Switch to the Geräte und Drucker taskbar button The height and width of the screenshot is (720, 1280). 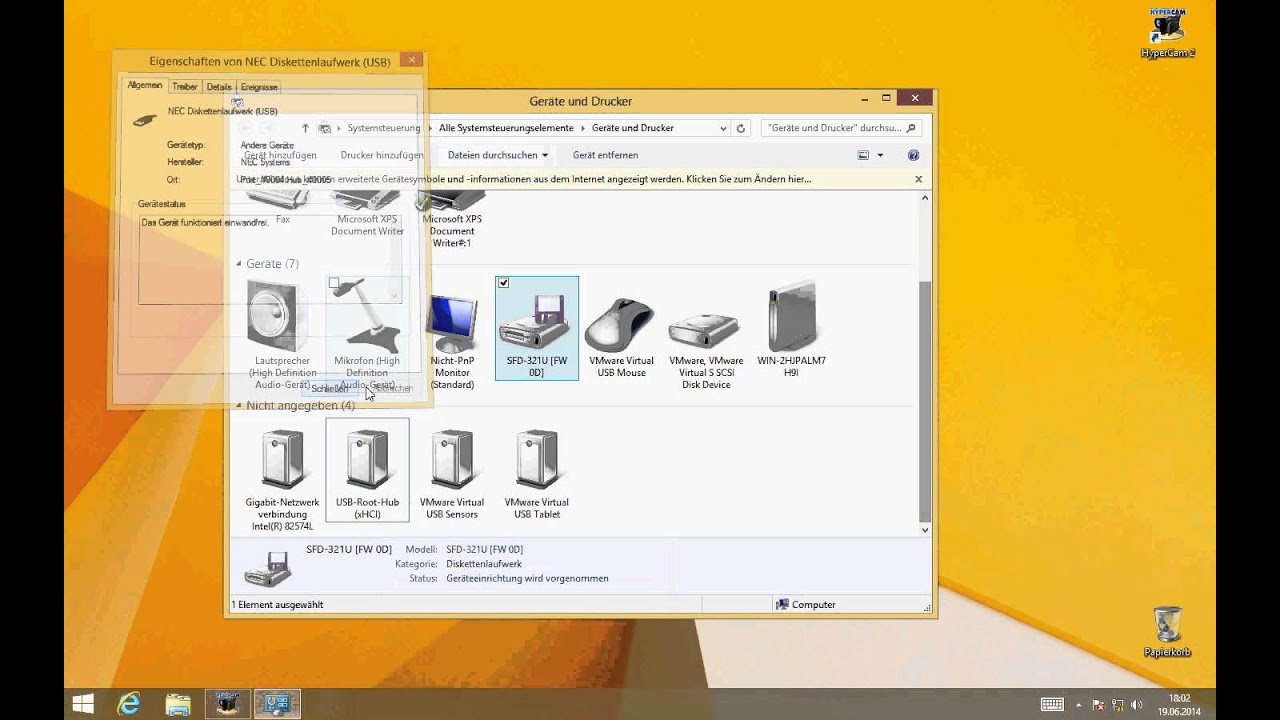click(277, 704)
